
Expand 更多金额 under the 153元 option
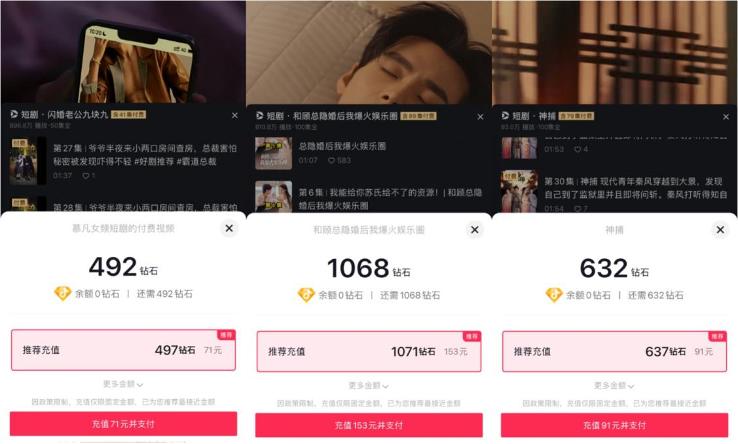(369, 386)
